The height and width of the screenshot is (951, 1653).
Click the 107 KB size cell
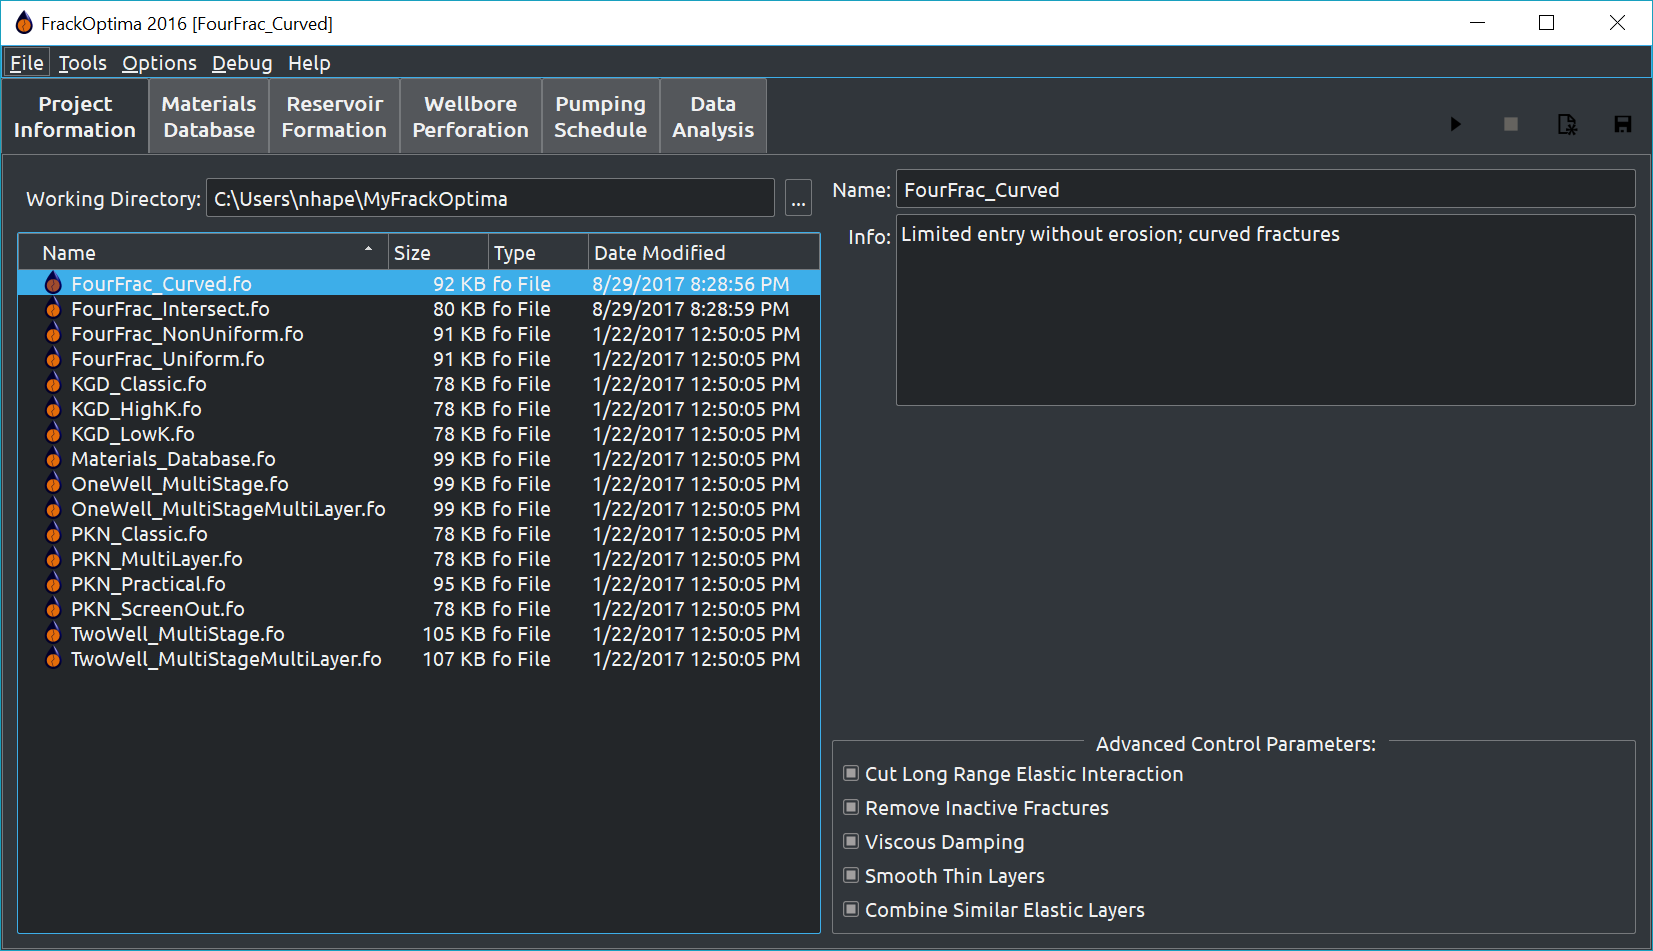[454, 659]
